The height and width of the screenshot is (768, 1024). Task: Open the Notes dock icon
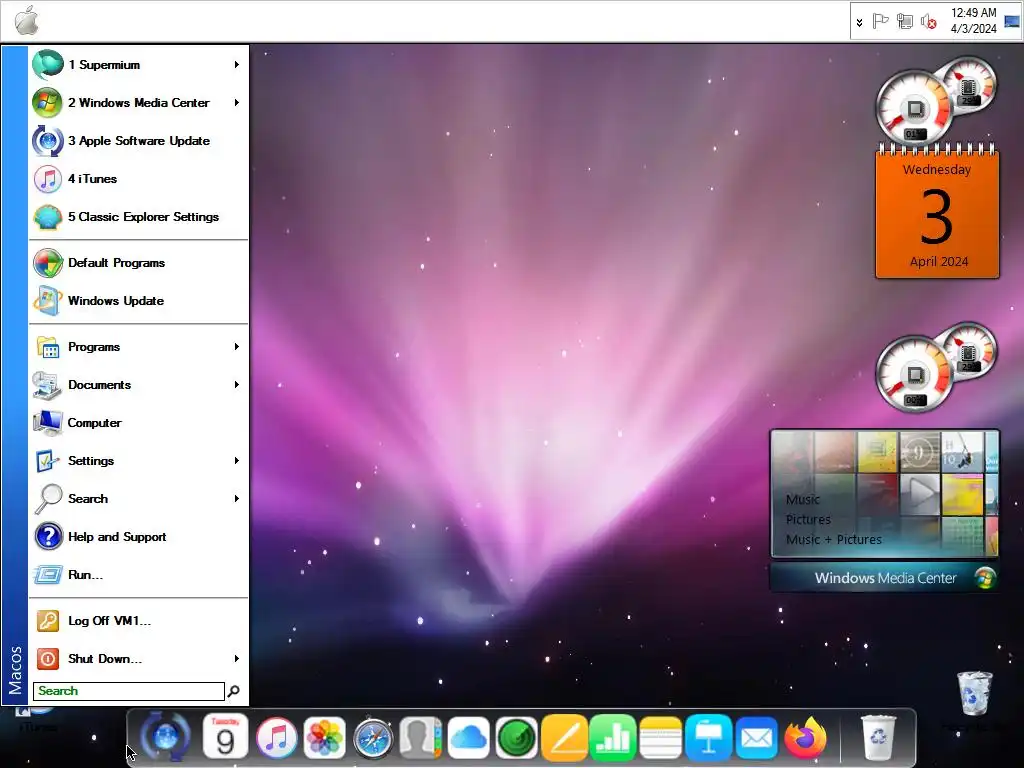tap(660, 738)
